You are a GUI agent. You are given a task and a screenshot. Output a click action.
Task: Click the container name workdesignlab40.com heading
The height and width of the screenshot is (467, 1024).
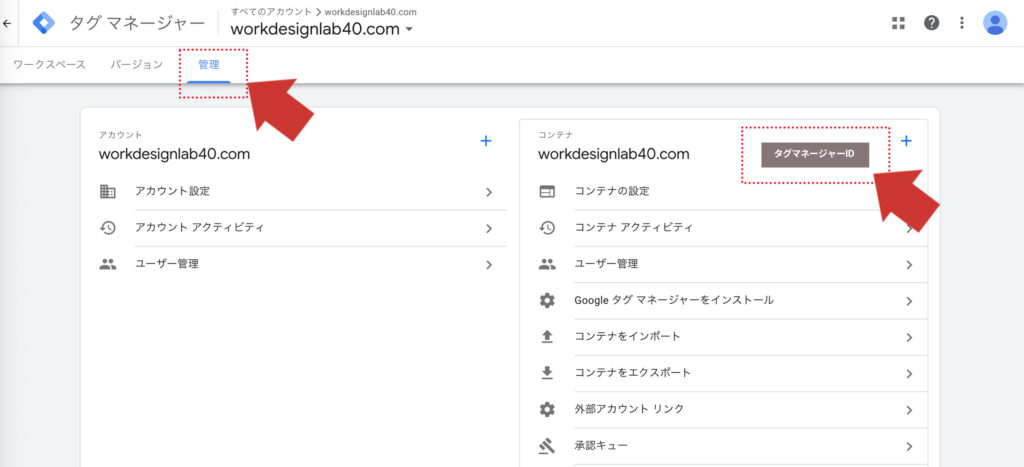tap(614, 154)
